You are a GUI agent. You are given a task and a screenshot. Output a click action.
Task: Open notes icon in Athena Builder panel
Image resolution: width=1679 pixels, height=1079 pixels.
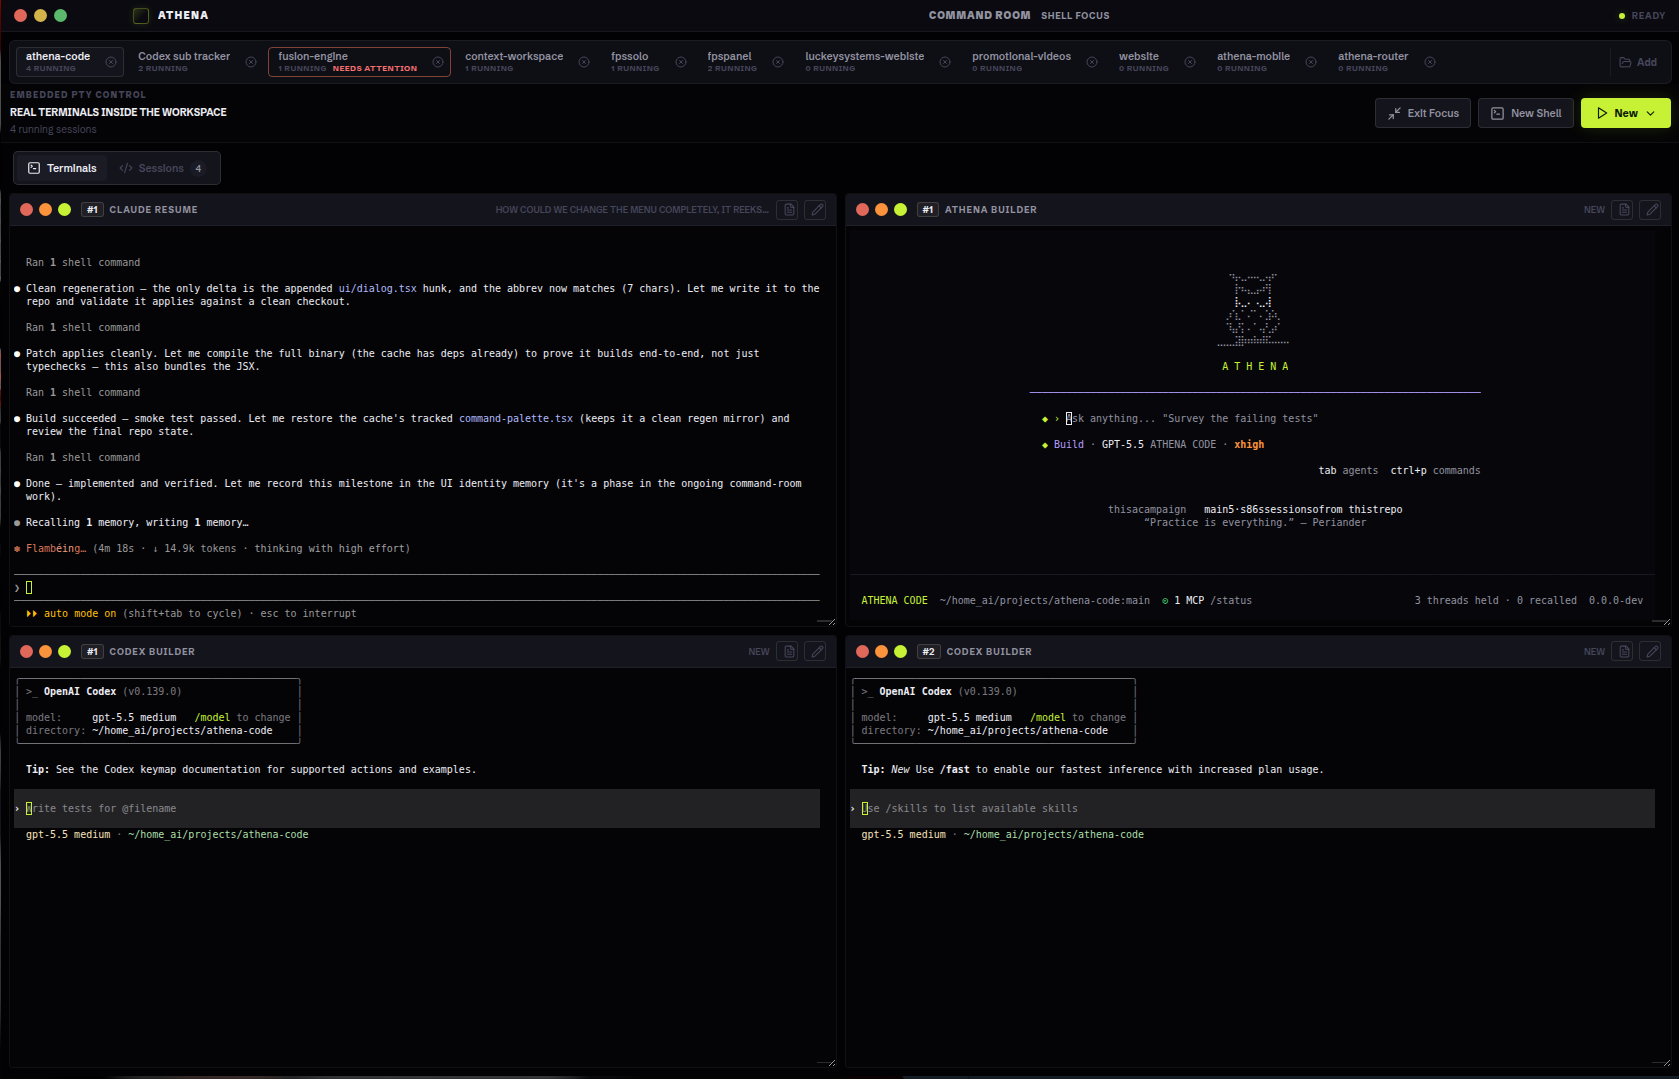pyautogui.click(x=1624, y=210)
